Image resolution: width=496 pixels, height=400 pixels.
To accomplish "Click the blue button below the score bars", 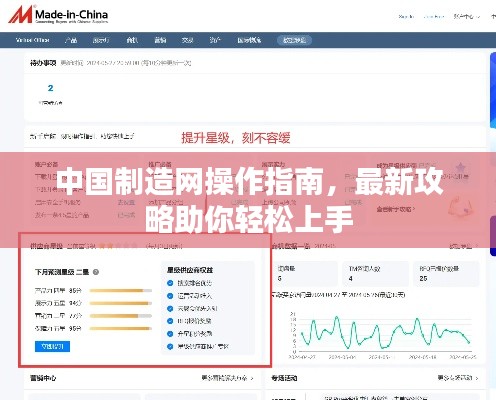I will 52,346.
